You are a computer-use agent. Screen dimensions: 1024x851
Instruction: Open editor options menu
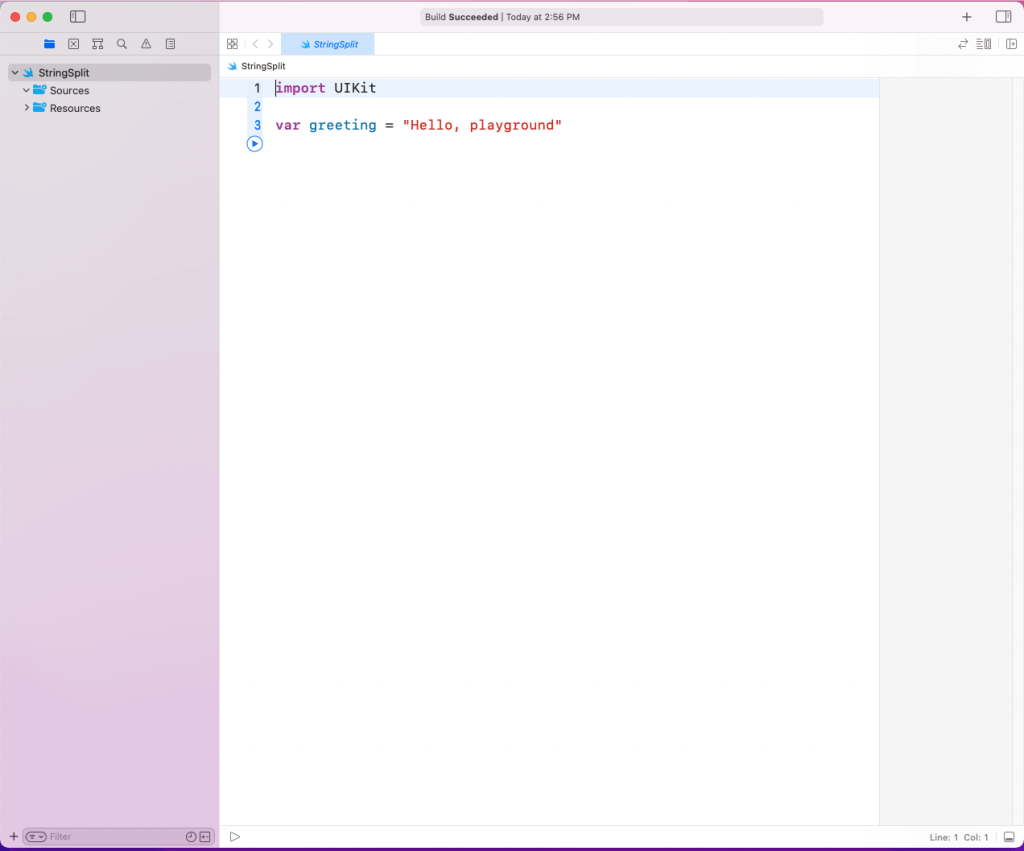[984, 44]
